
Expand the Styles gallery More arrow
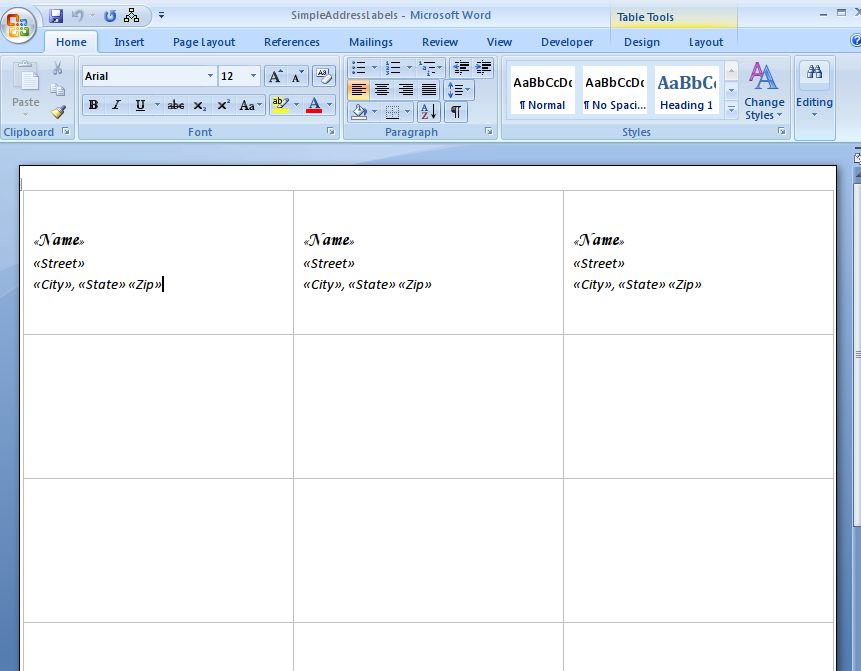tap(731, 110)
